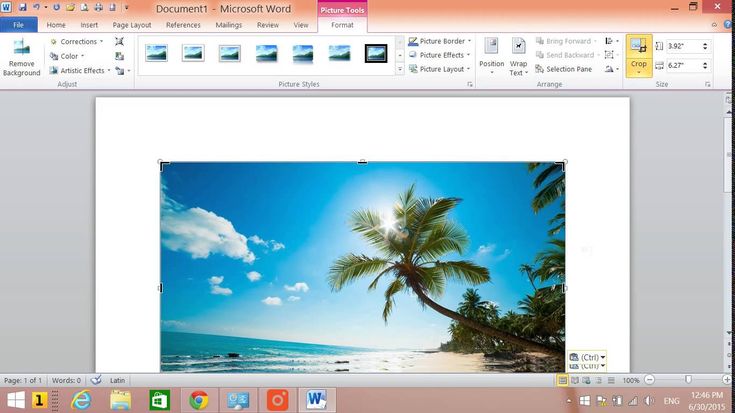This screenshot has height=413, width=735.
Task: Open the Page Layout tab
Action: click(132, 25)
